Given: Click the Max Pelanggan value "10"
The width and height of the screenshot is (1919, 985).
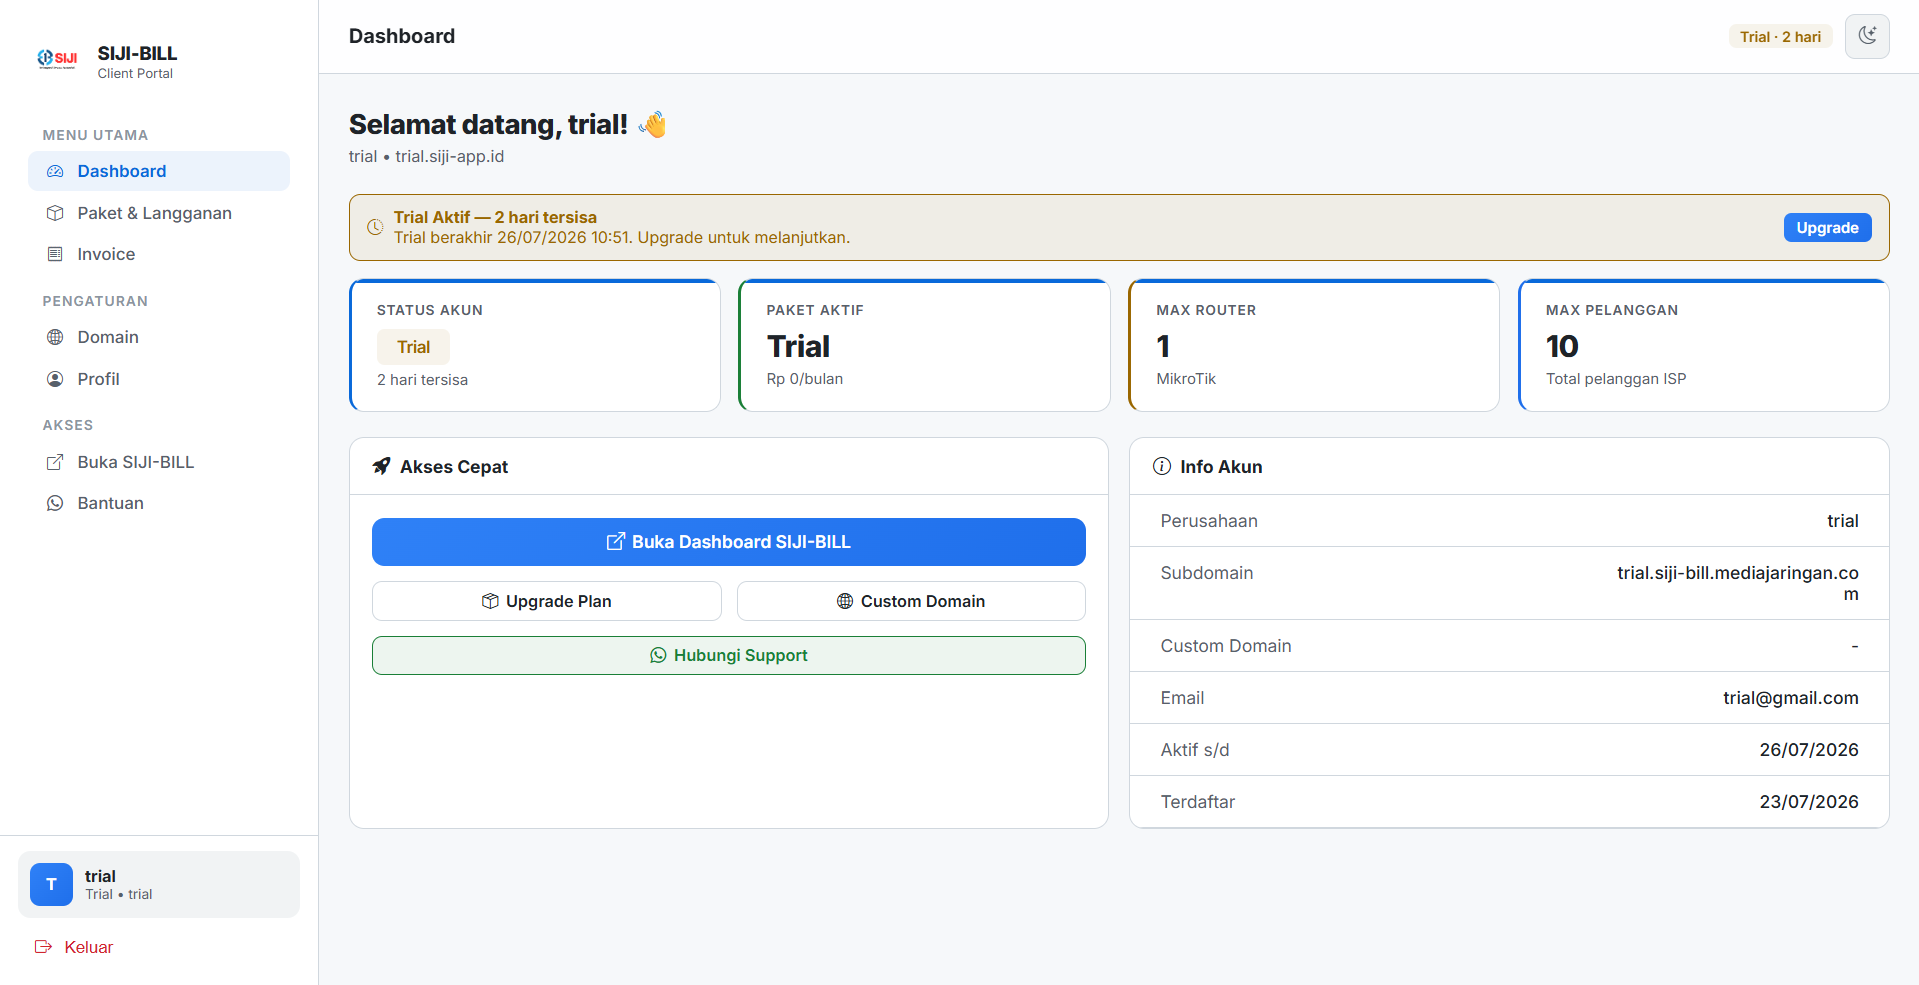Looking at the screenshot, I should point(1562,346).
